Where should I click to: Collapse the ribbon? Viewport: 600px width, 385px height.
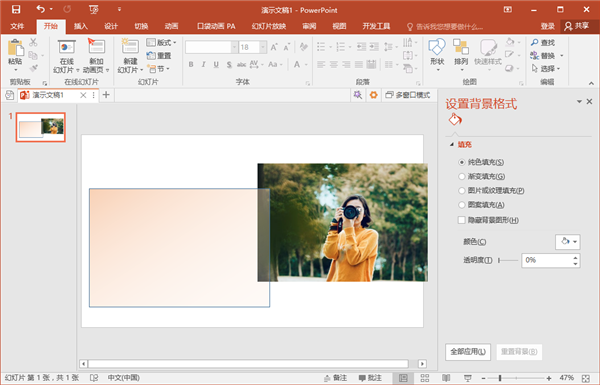[x=591, y=83]
